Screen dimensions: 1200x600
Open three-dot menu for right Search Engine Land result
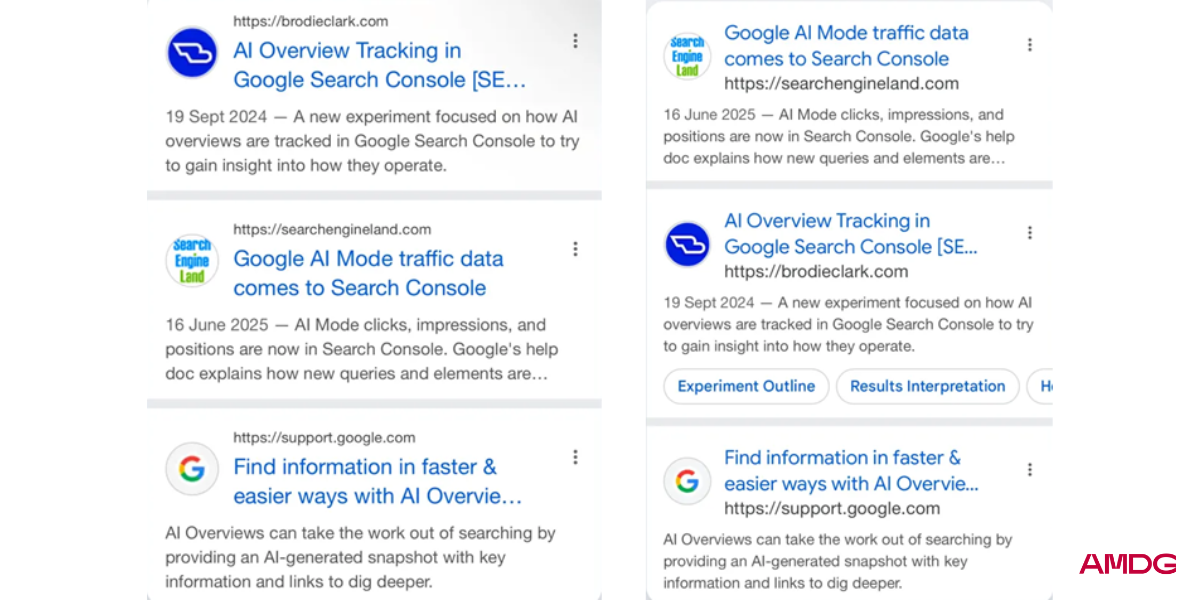1029,44
